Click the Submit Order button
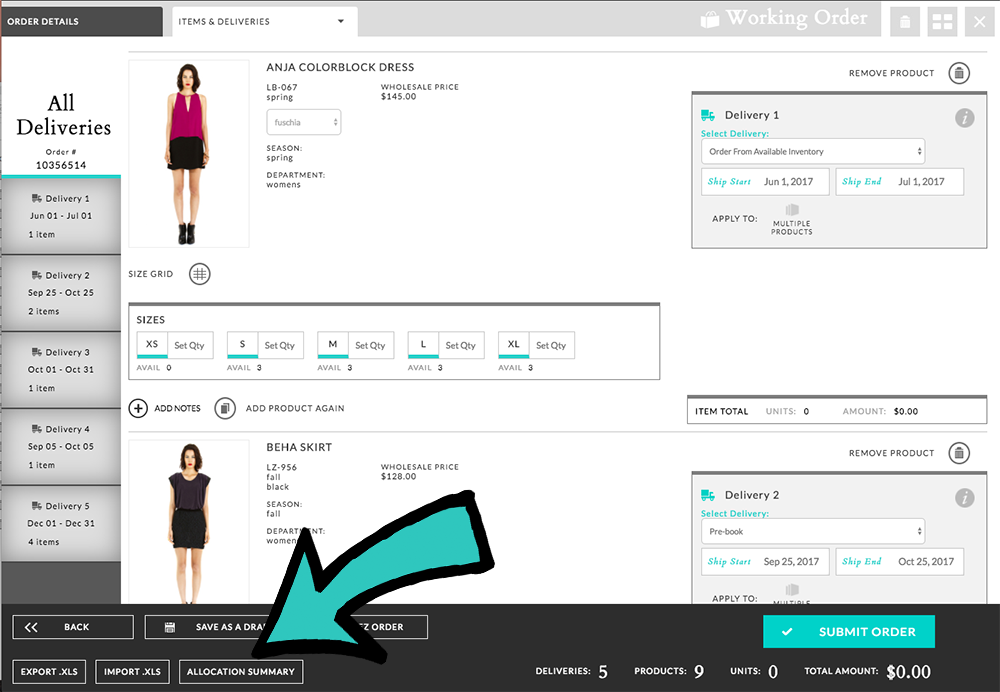1000x692 pixels. point(849,632)
